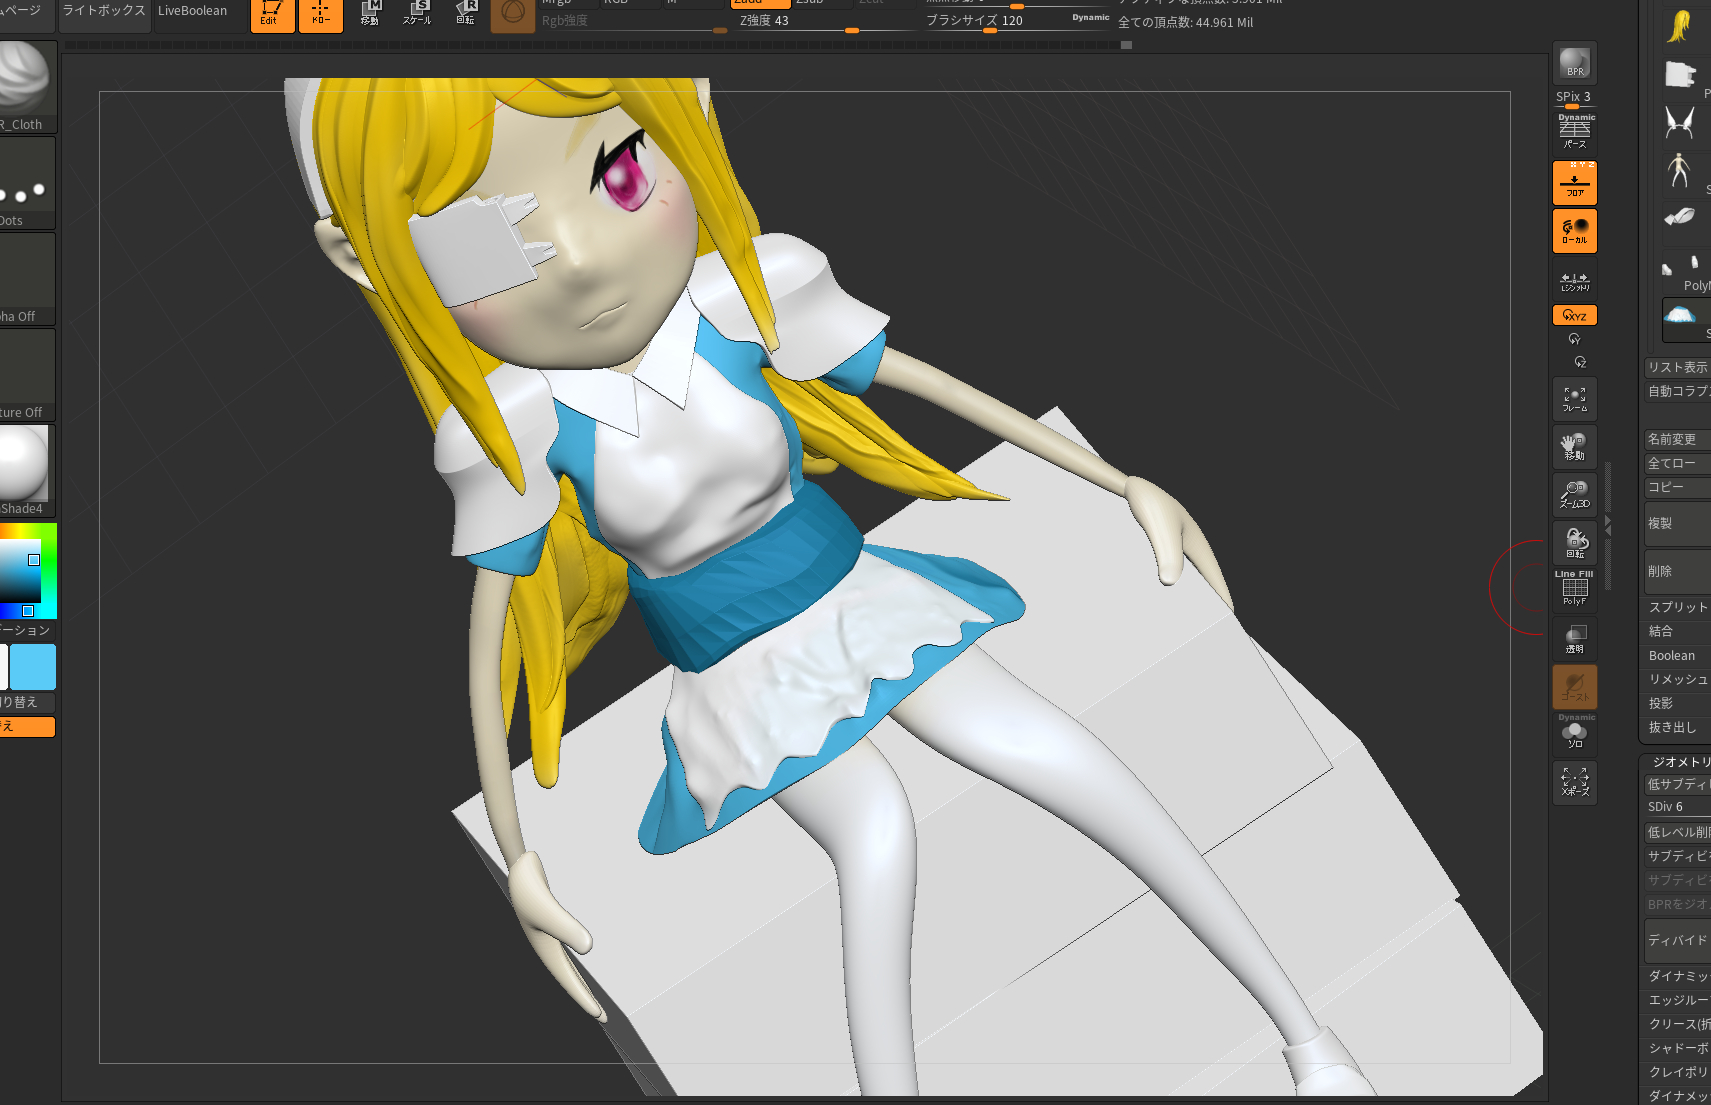Click the swap colors (切り替え) button

pos(26,703)
